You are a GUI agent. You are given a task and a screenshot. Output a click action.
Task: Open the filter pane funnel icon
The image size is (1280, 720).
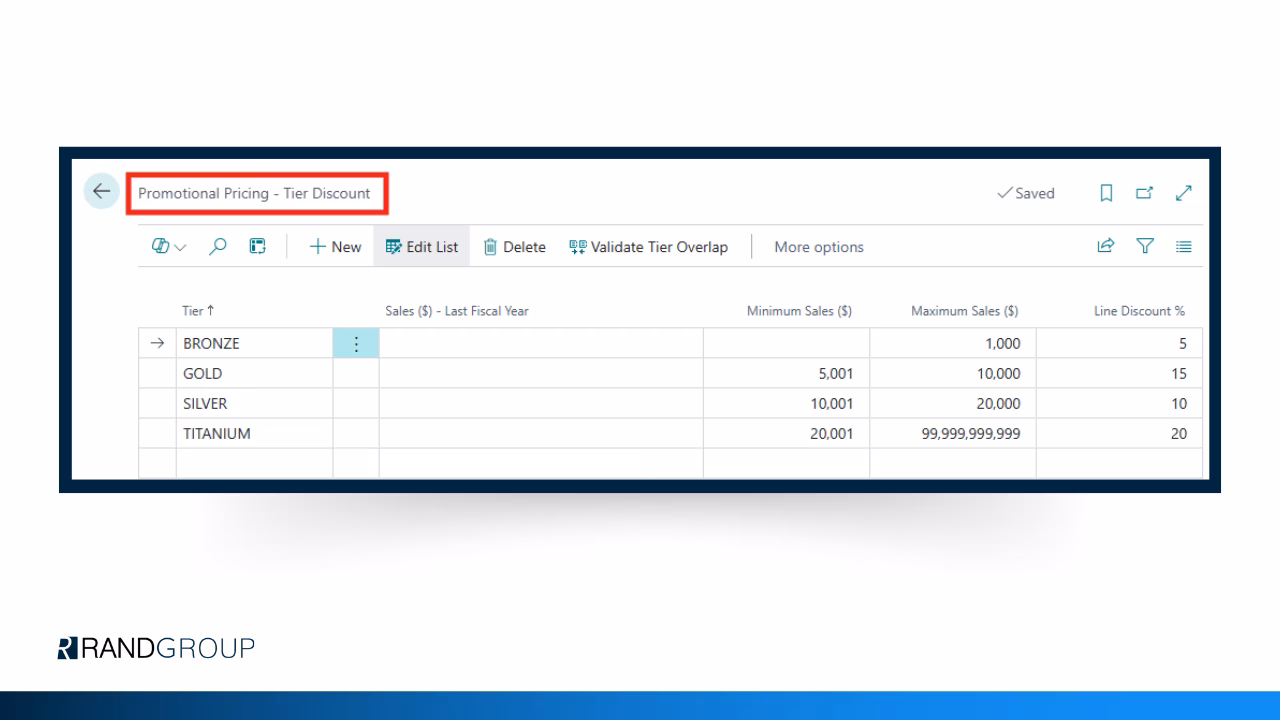(x=1145, y=246)
